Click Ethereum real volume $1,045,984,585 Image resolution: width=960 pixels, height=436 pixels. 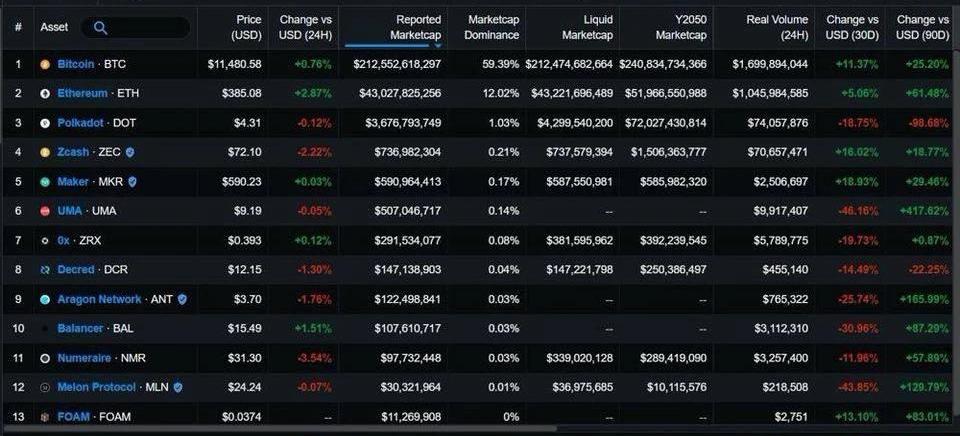click(770, 94)
